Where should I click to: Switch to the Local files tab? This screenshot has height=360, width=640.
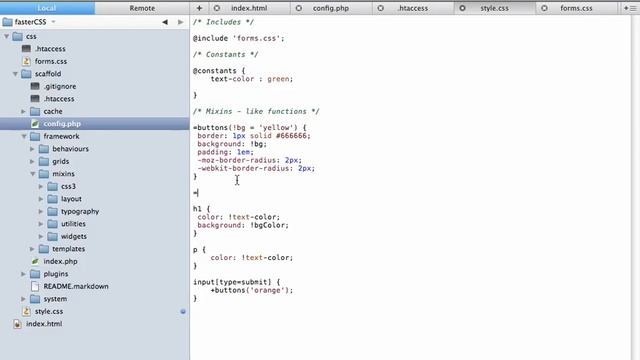coord(47,8)
